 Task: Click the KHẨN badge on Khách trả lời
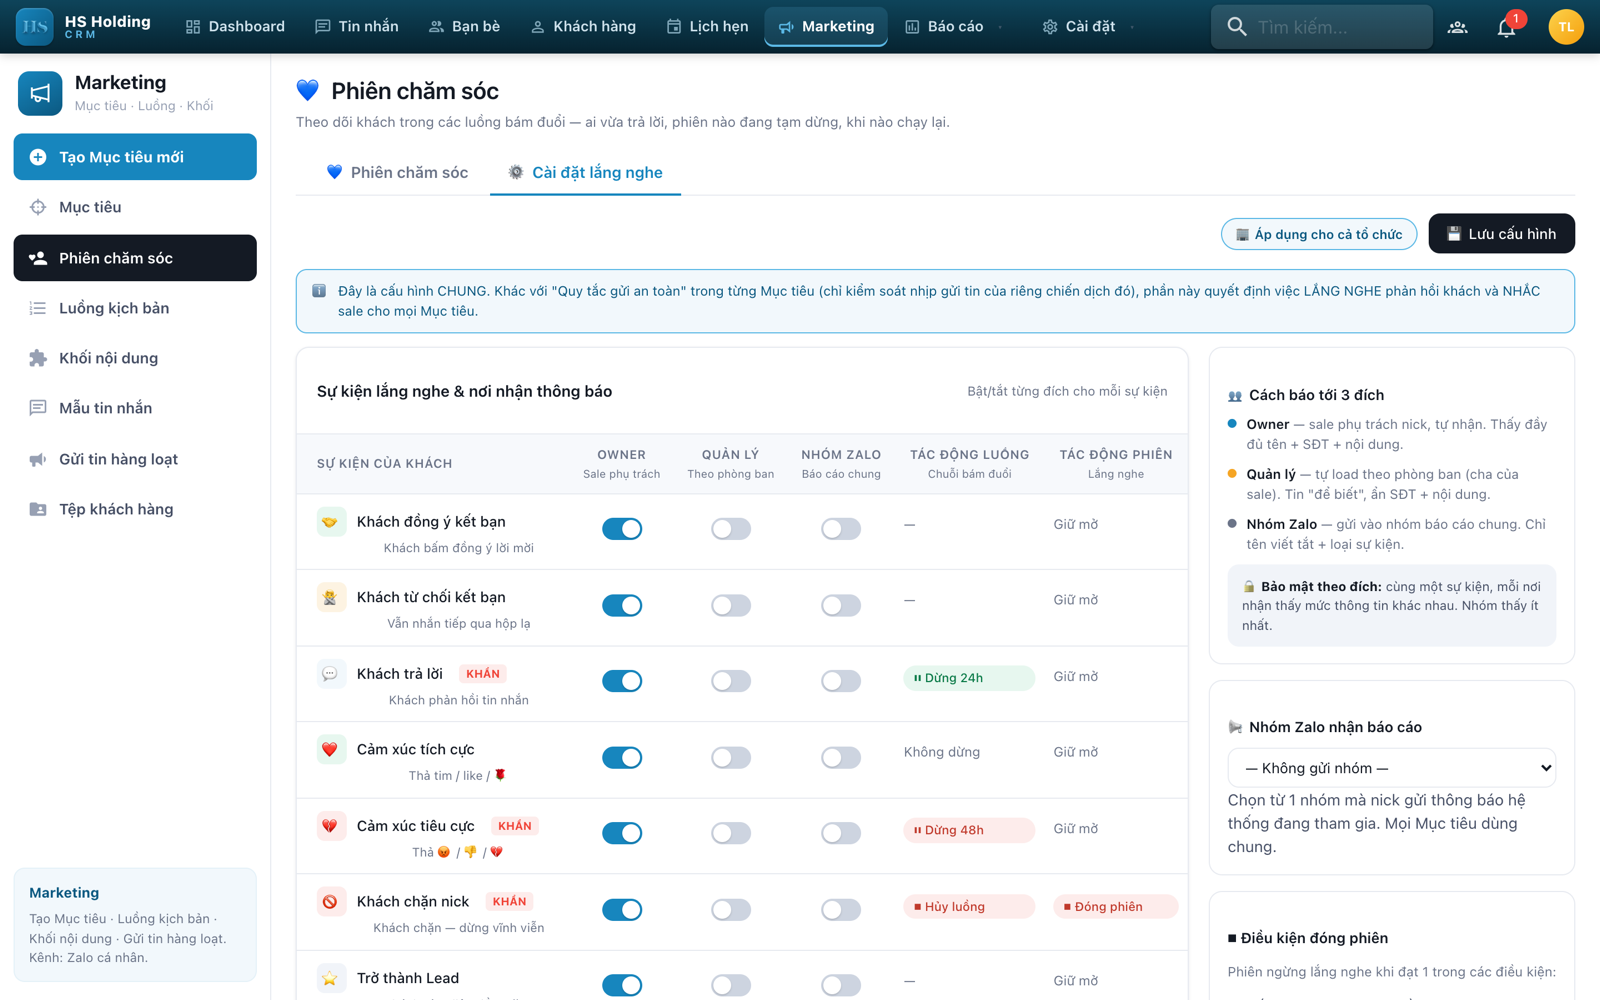pyautogui.click(x=483, y=674)
